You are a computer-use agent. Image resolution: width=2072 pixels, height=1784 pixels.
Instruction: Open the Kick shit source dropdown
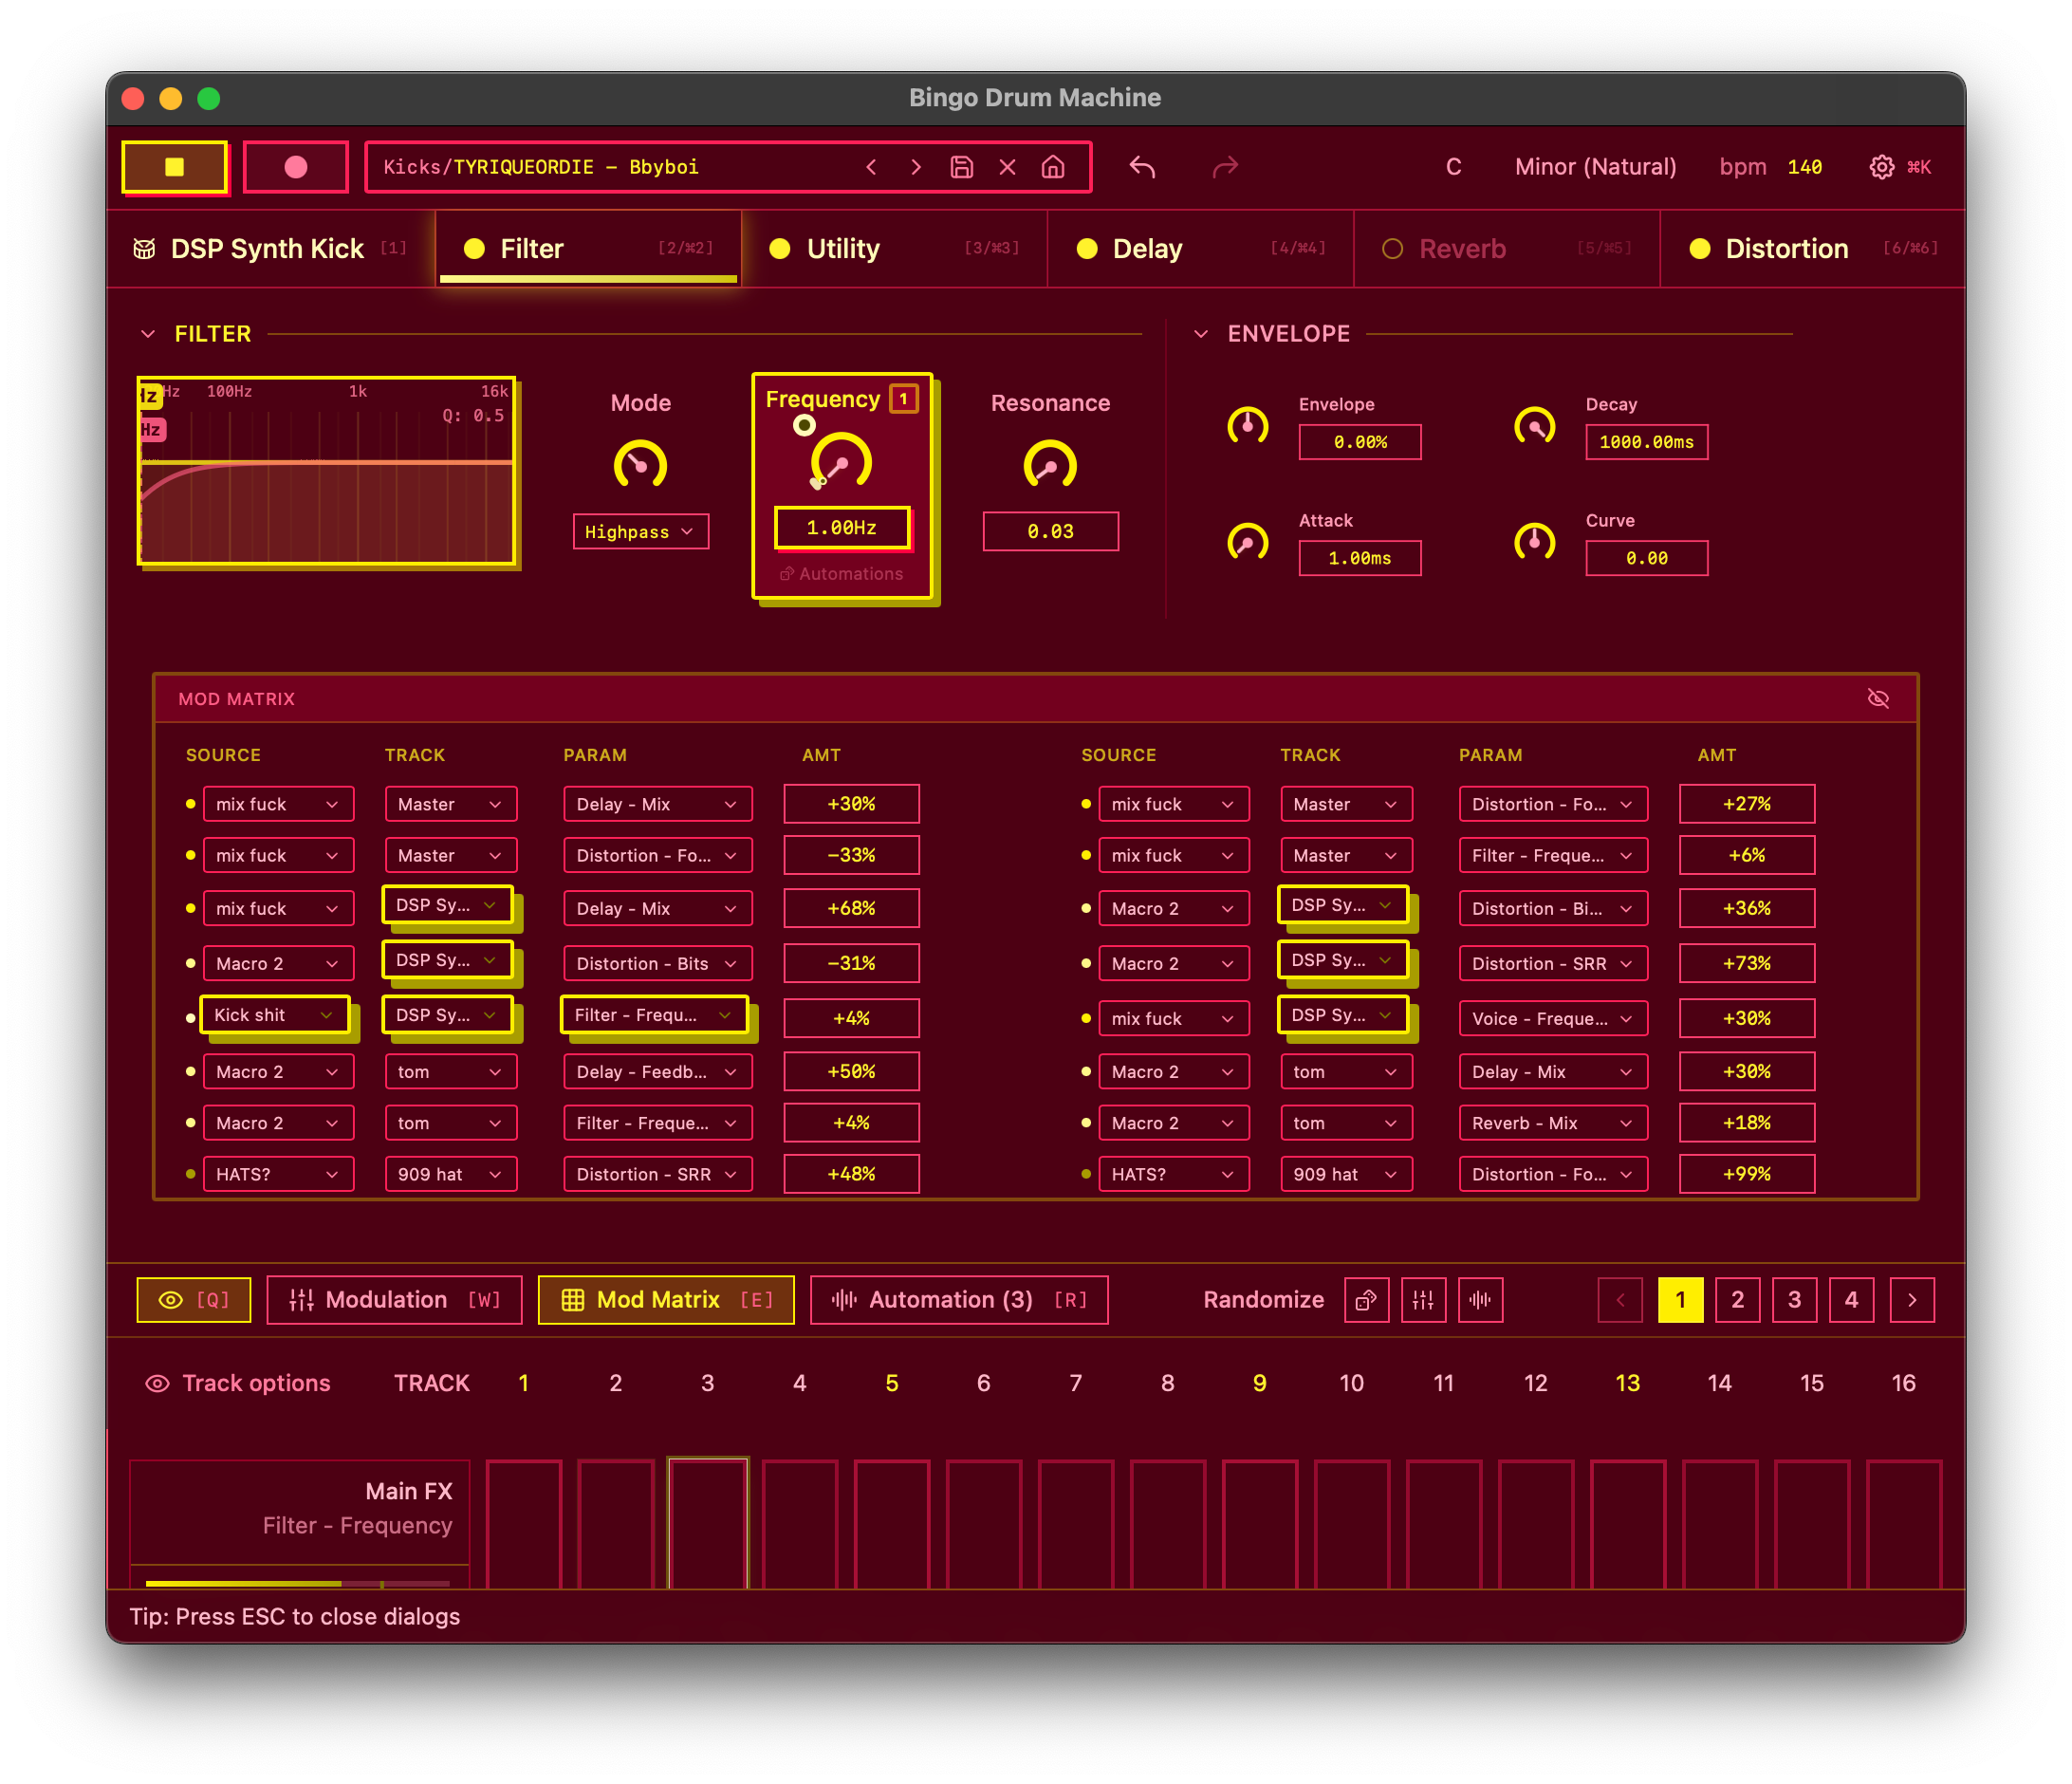[x=274, y=1015]
